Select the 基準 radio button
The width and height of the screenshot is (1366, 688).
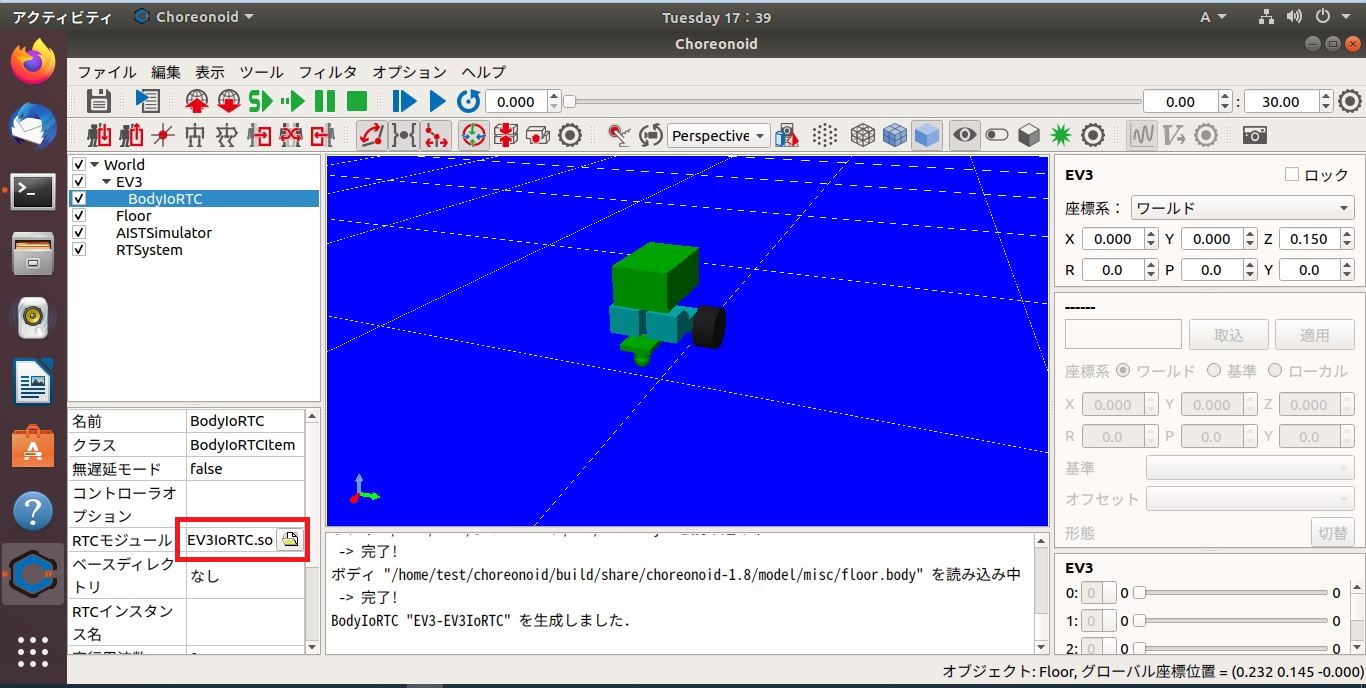[1214, 371]
